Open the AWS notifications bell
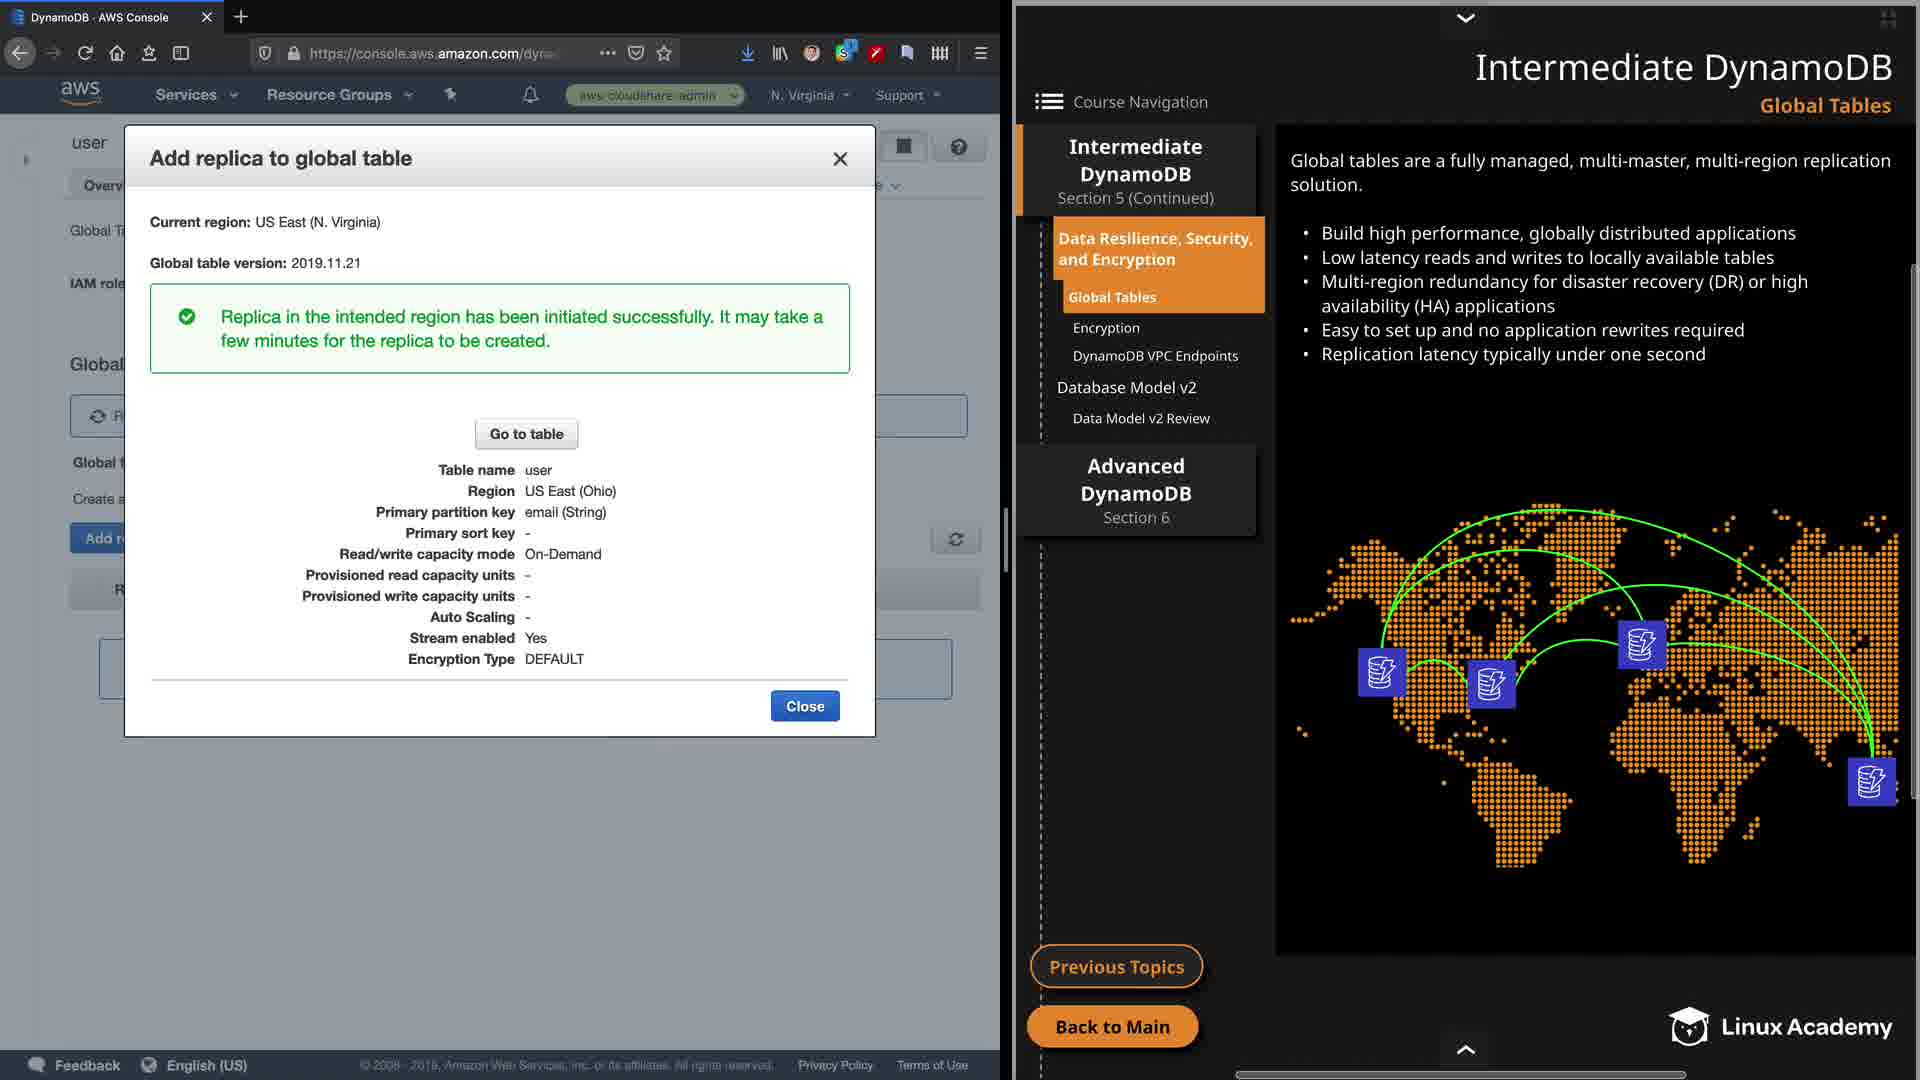Viewport: 1920px width, 1080px height. (x=531, y=95)
